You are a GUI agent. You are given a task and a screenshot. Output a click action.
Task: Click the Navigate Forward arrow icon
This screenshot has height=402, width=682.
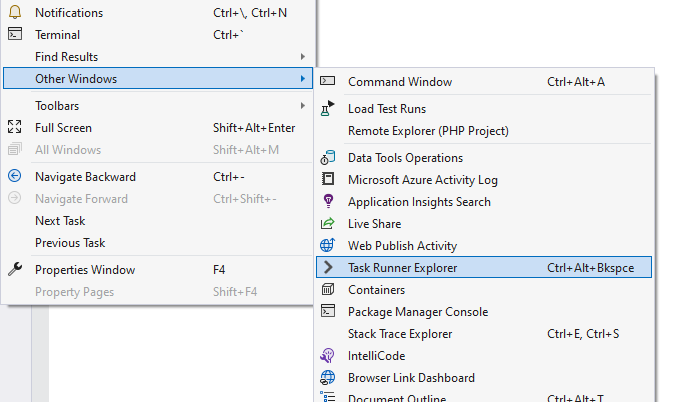coord(15,198)
